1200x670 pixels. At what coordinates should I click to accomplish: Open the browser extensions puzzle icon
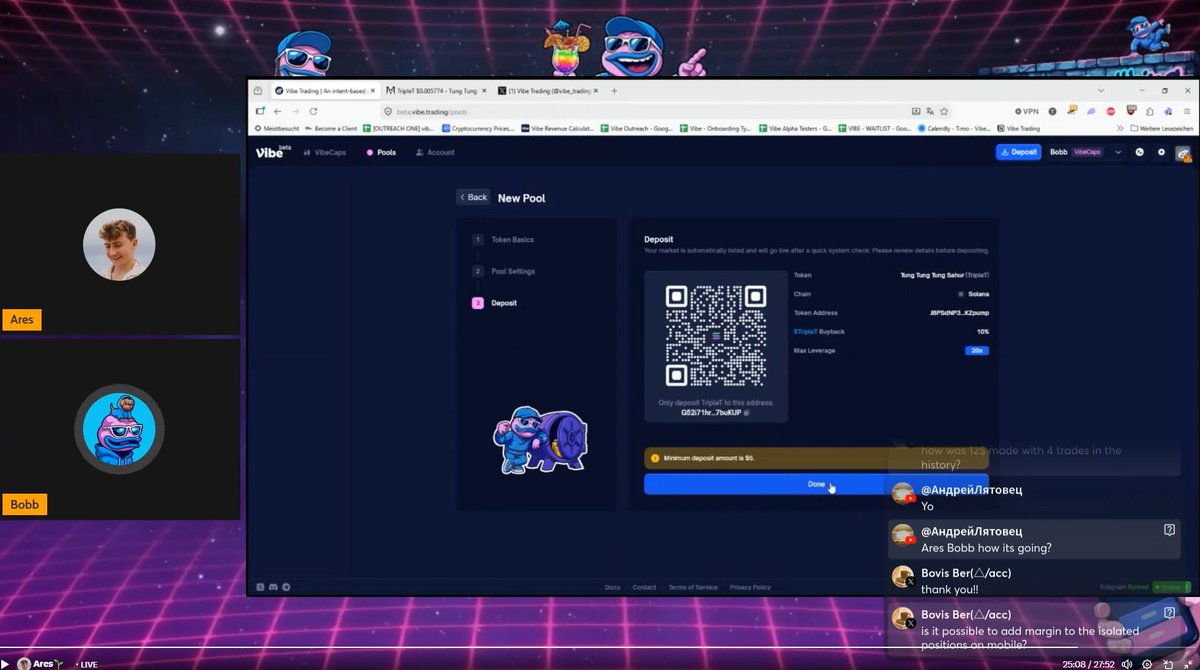pos(1150,111)
